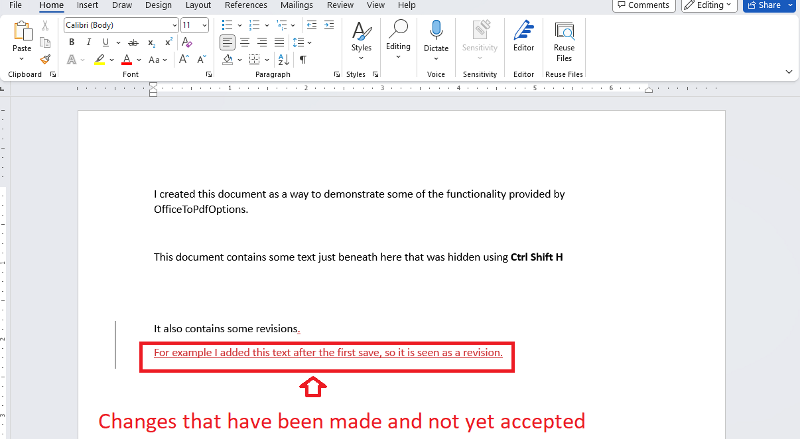Switch to the Draw tab
The width and height of the screenshot is (800, 439).
pos(122,5)
